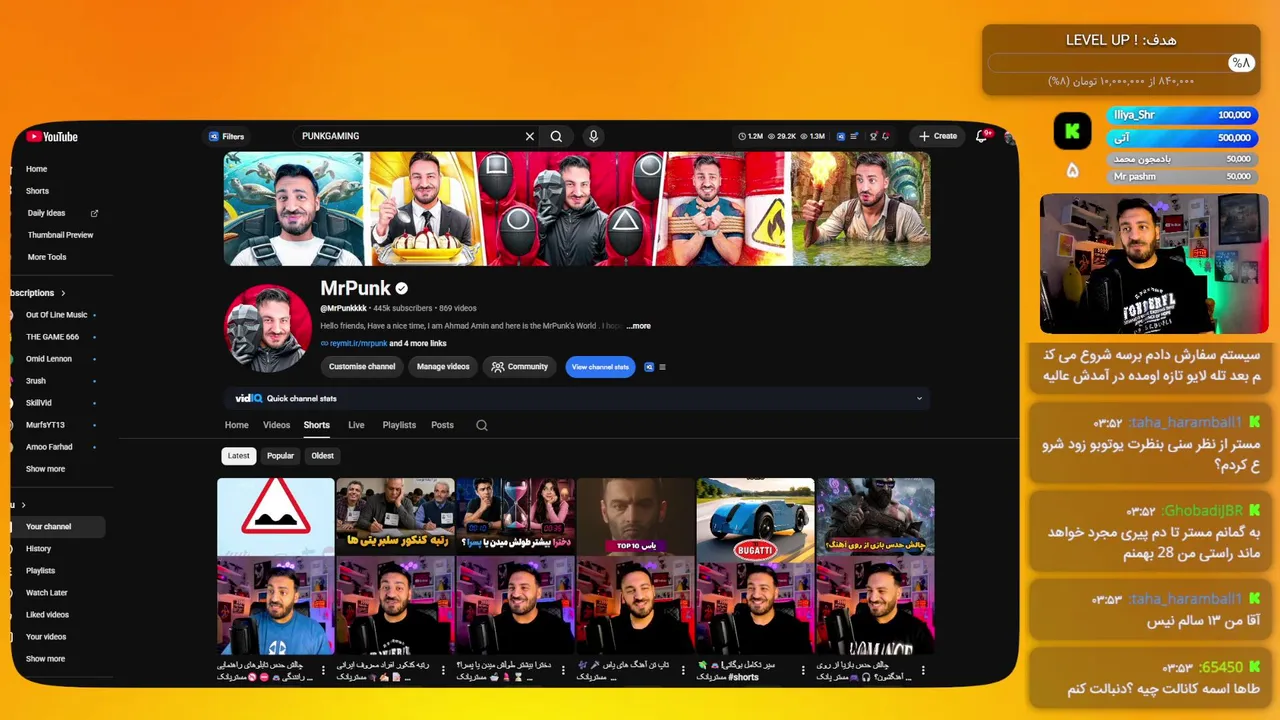Open the vidIQ Filters button
Viewport: 1280px width, 720px height.
226,136
